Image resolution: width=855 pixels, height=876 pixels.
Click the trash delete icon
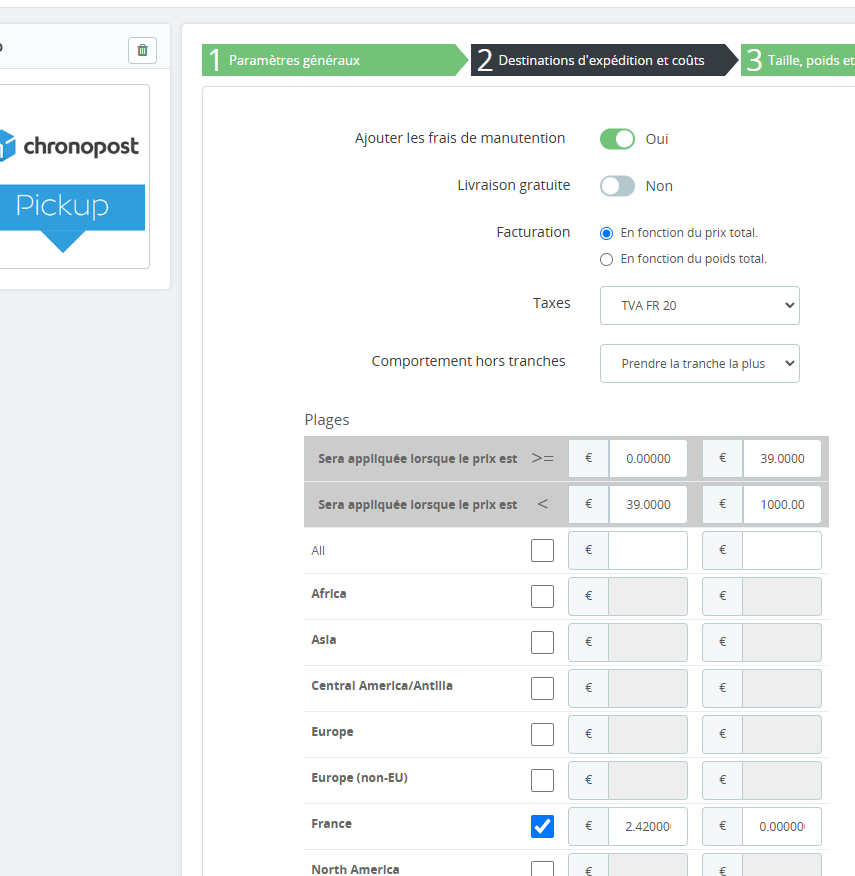142,50
